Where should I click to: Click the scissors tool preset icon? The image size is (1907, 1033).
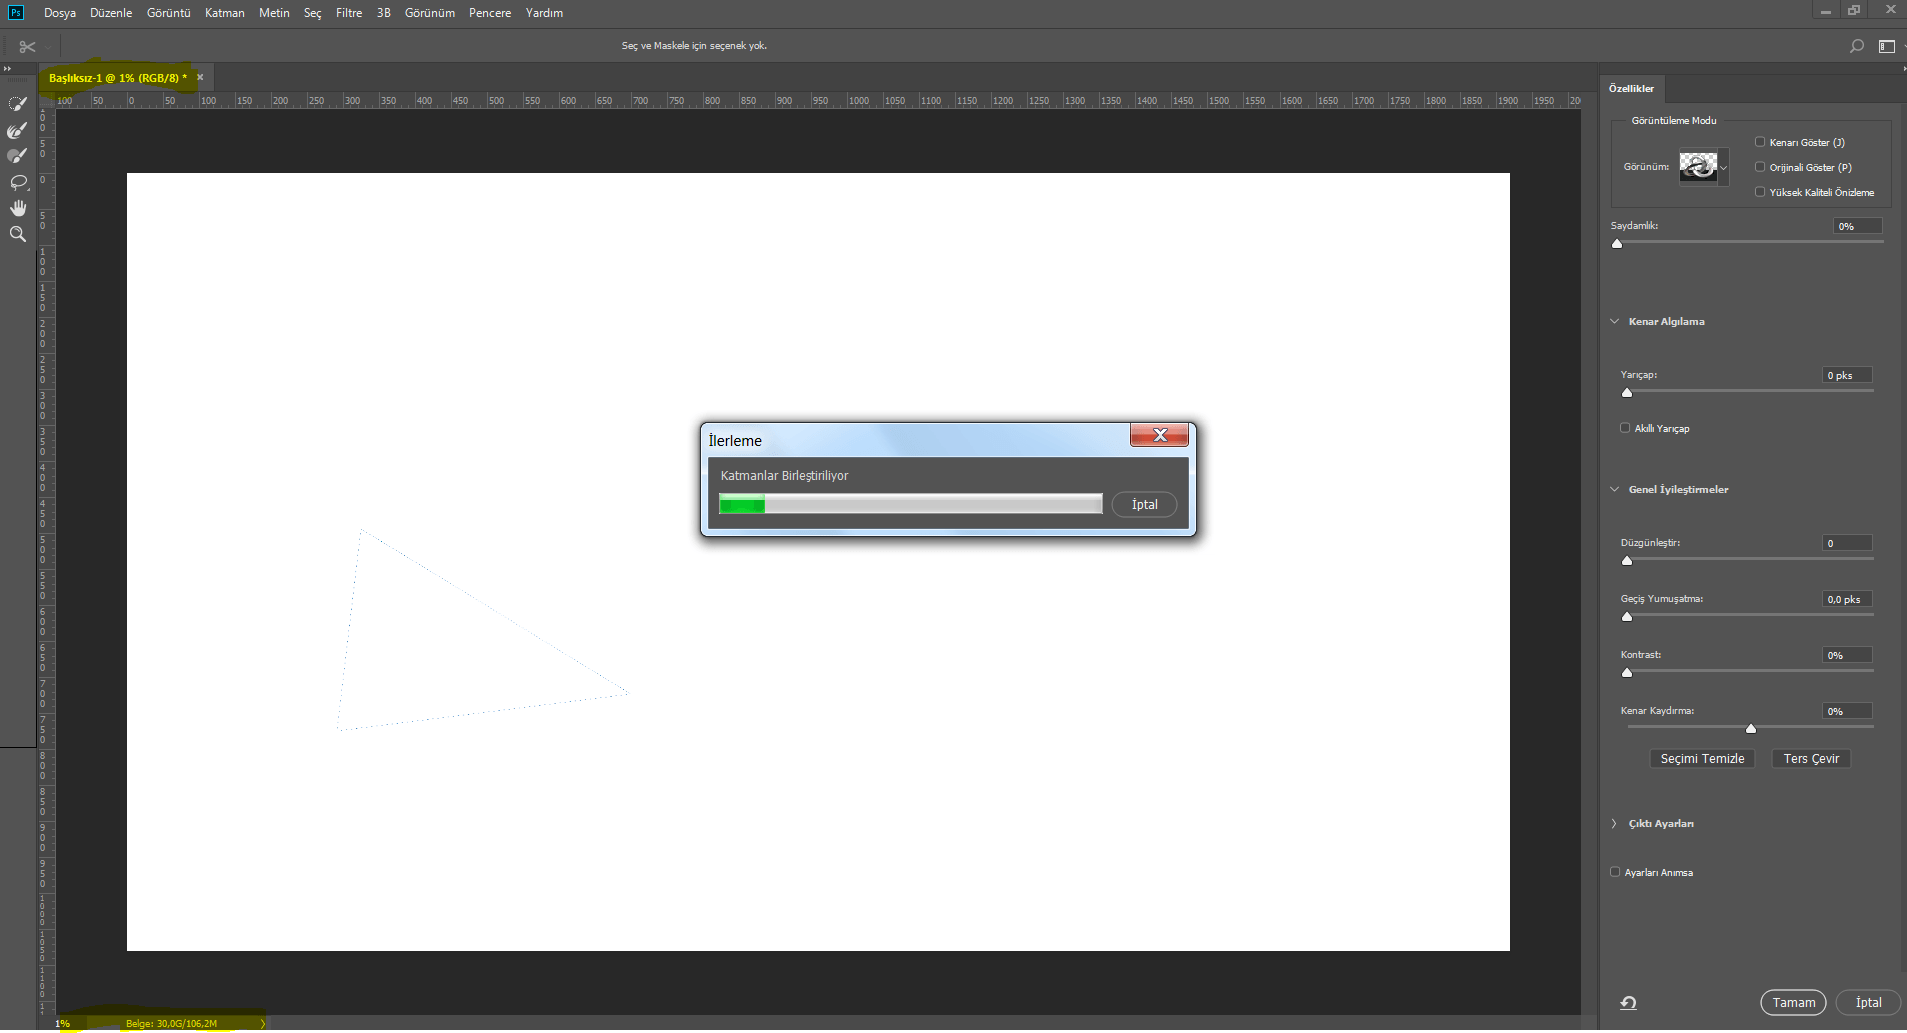(x=27, y=46)
